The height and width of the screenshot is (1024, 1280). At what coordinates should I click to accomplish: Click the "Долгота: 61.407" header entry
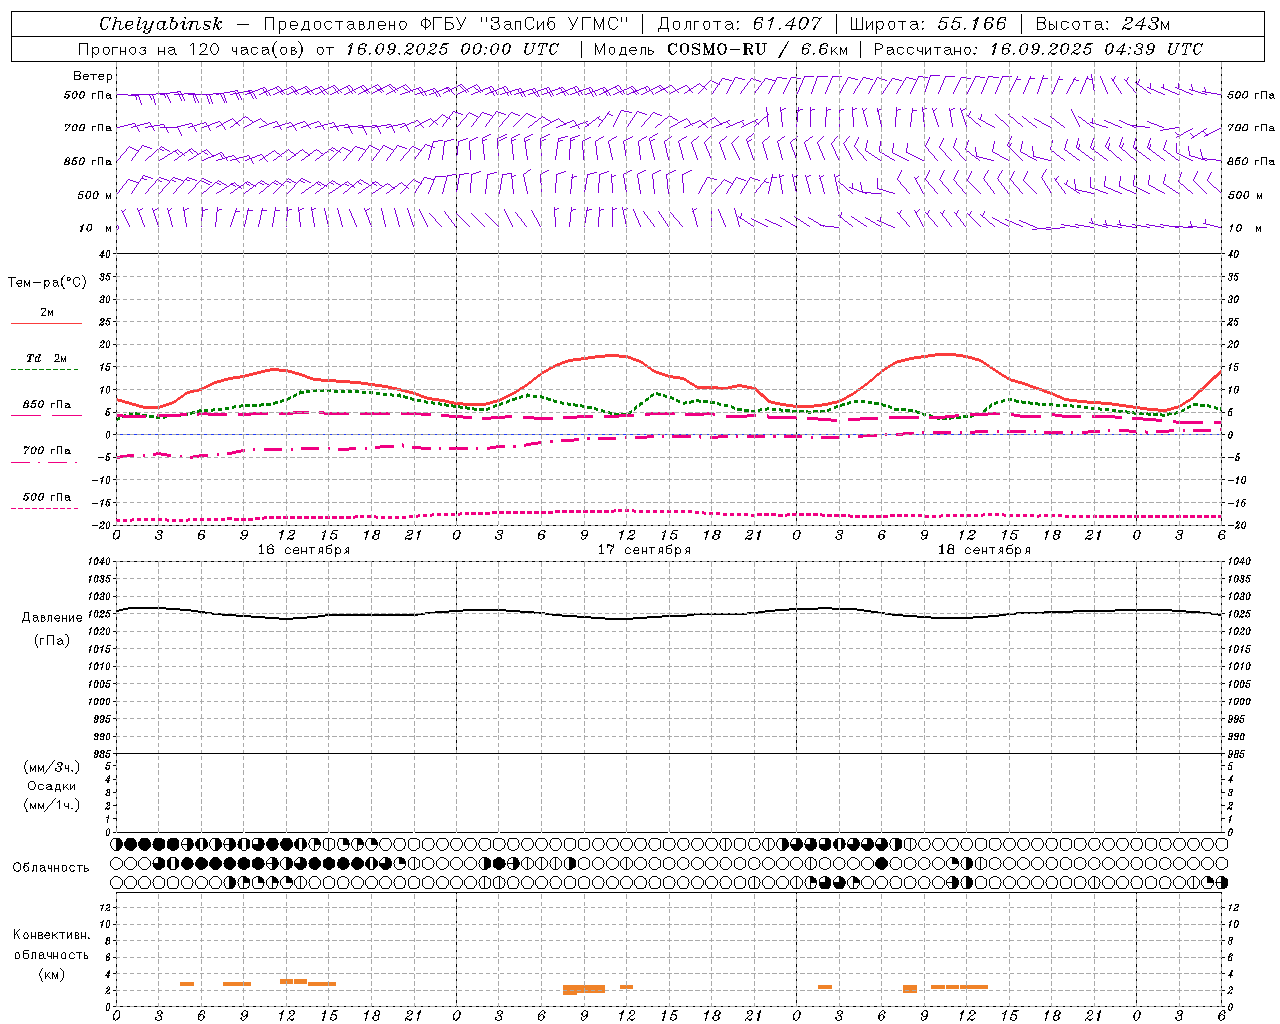click(x=740, y=24)
